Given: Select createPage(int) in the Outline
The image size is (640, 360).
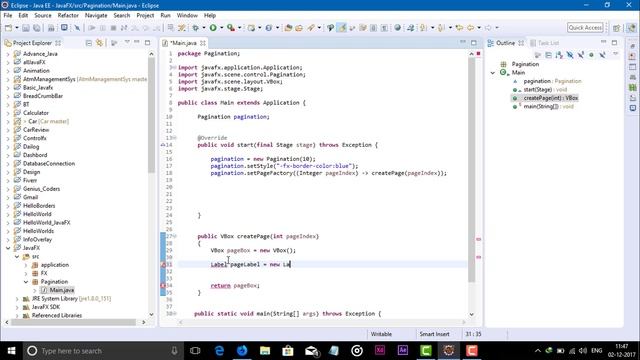Looking at the screenshot, I should coord(551,98).
